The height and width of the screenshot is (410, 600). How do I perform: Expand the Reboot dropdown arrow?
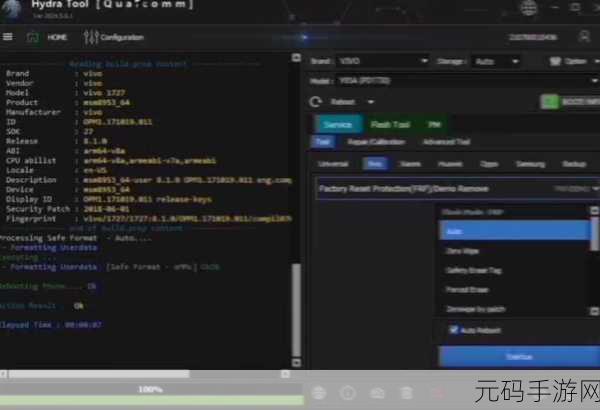(x=370, y=102)
